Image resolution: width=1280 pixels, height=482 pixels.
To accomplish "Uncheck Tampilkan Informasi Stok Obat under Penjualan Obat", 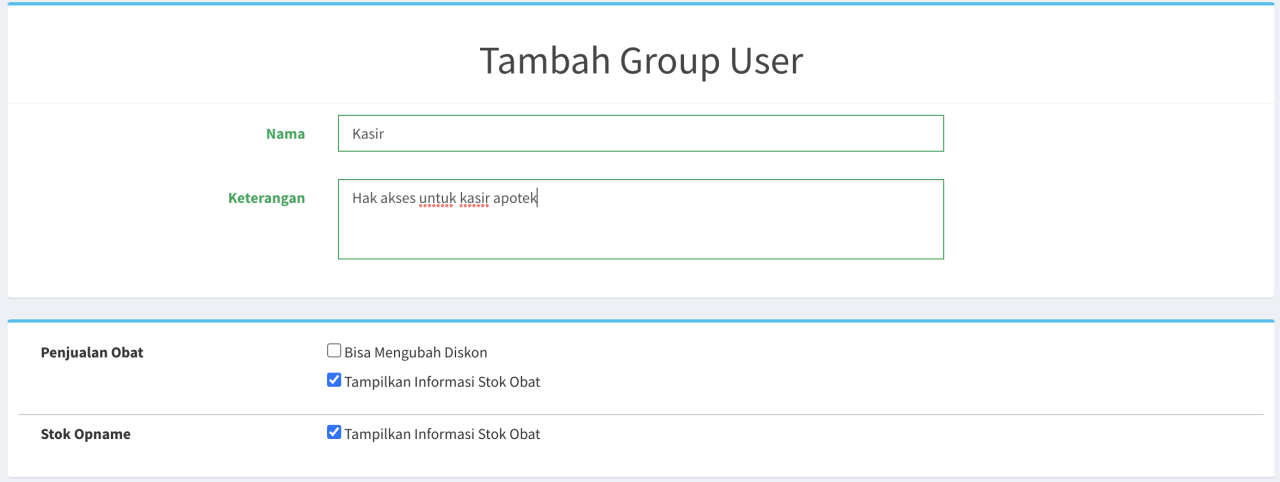I will click(x=334, y=381).
